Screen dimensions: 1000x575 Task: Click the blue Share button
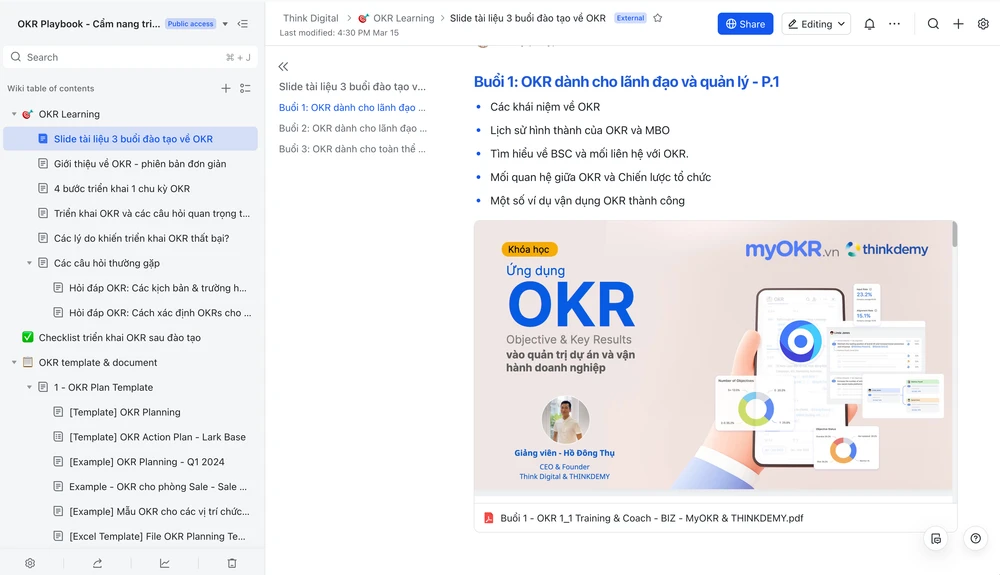[745, 24]
